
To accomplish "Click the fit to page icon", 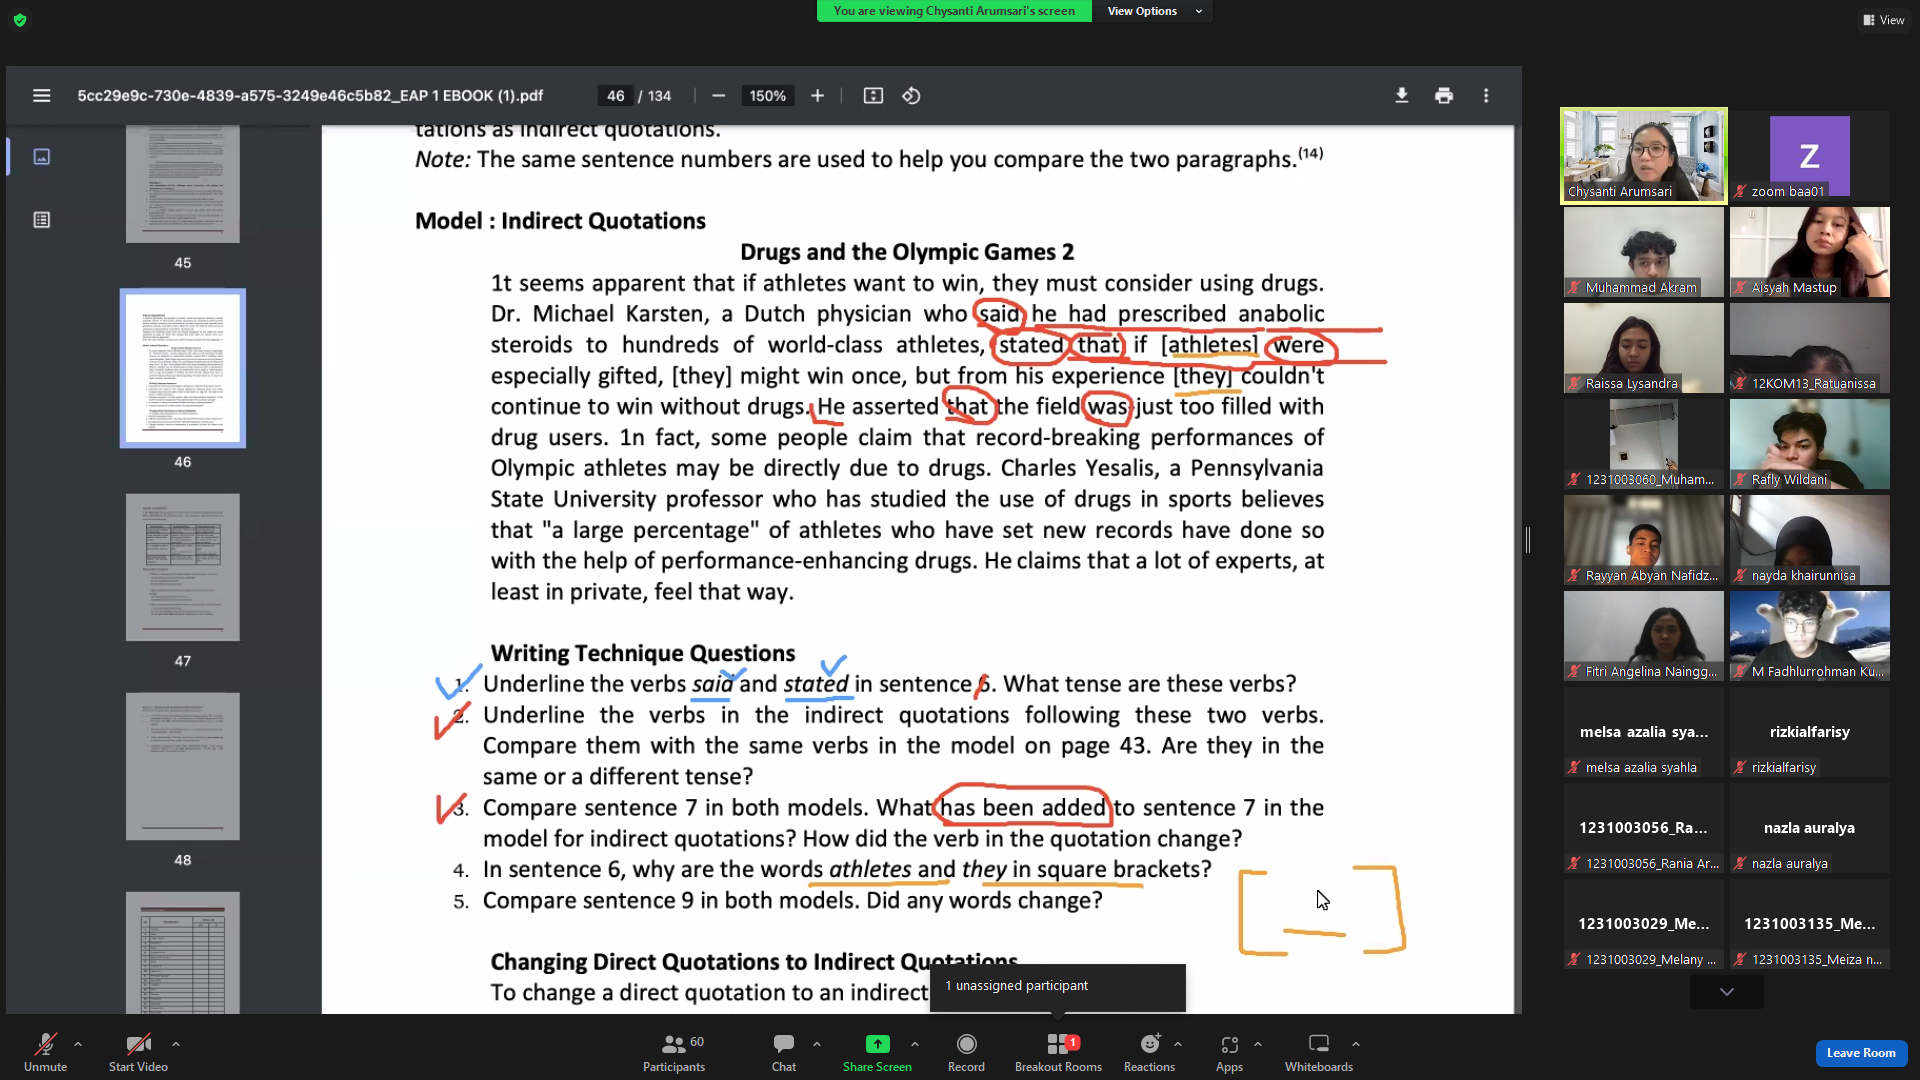I will (873, 96).
